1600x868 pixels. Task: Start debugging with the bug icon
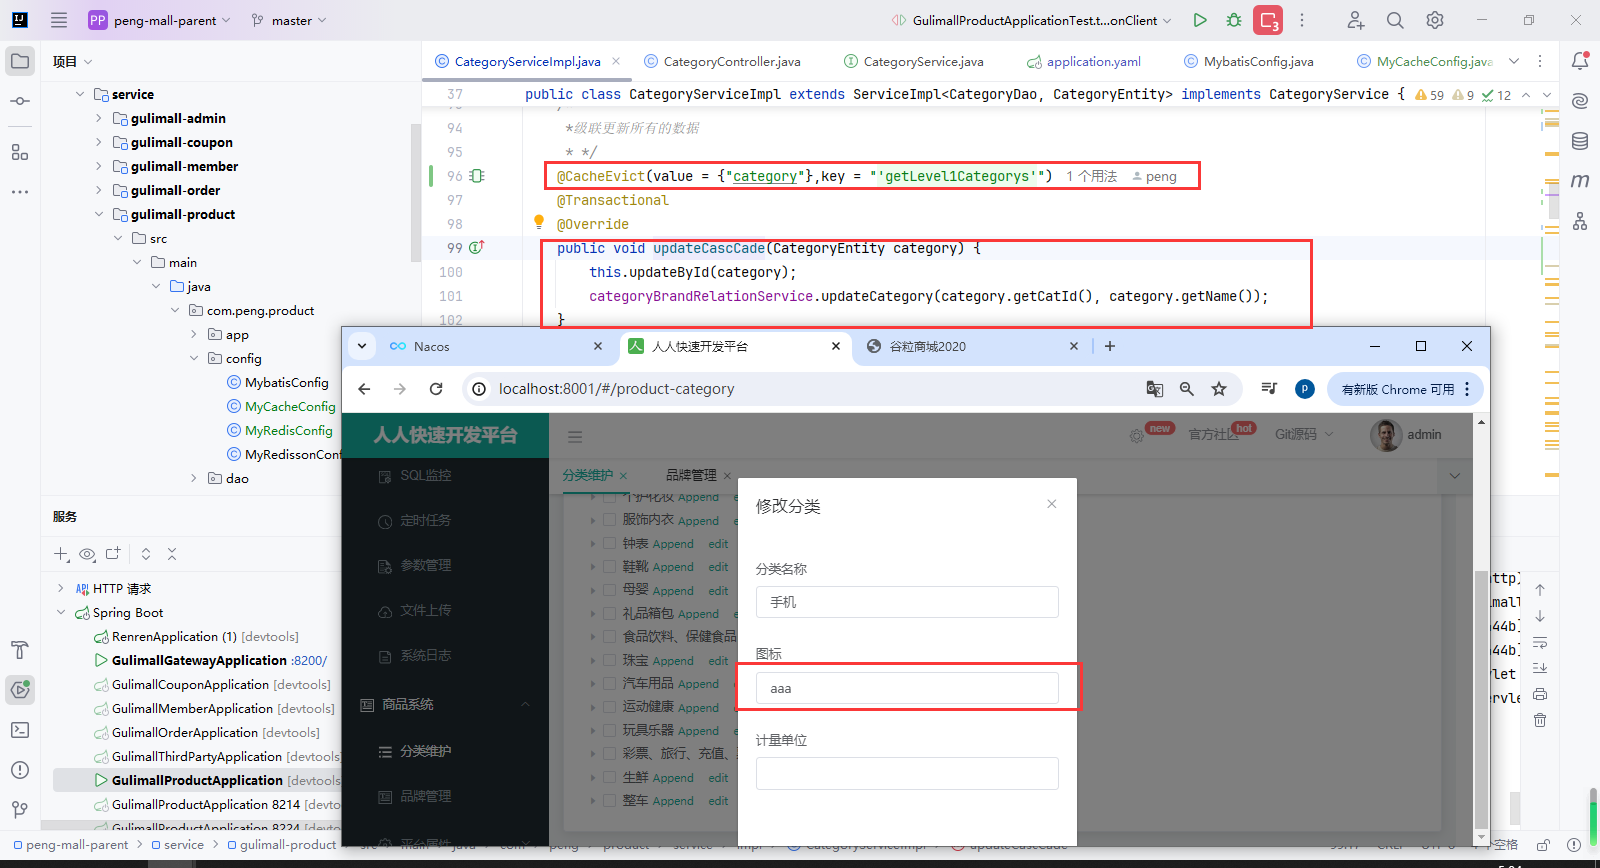(x=1234, y=20)
